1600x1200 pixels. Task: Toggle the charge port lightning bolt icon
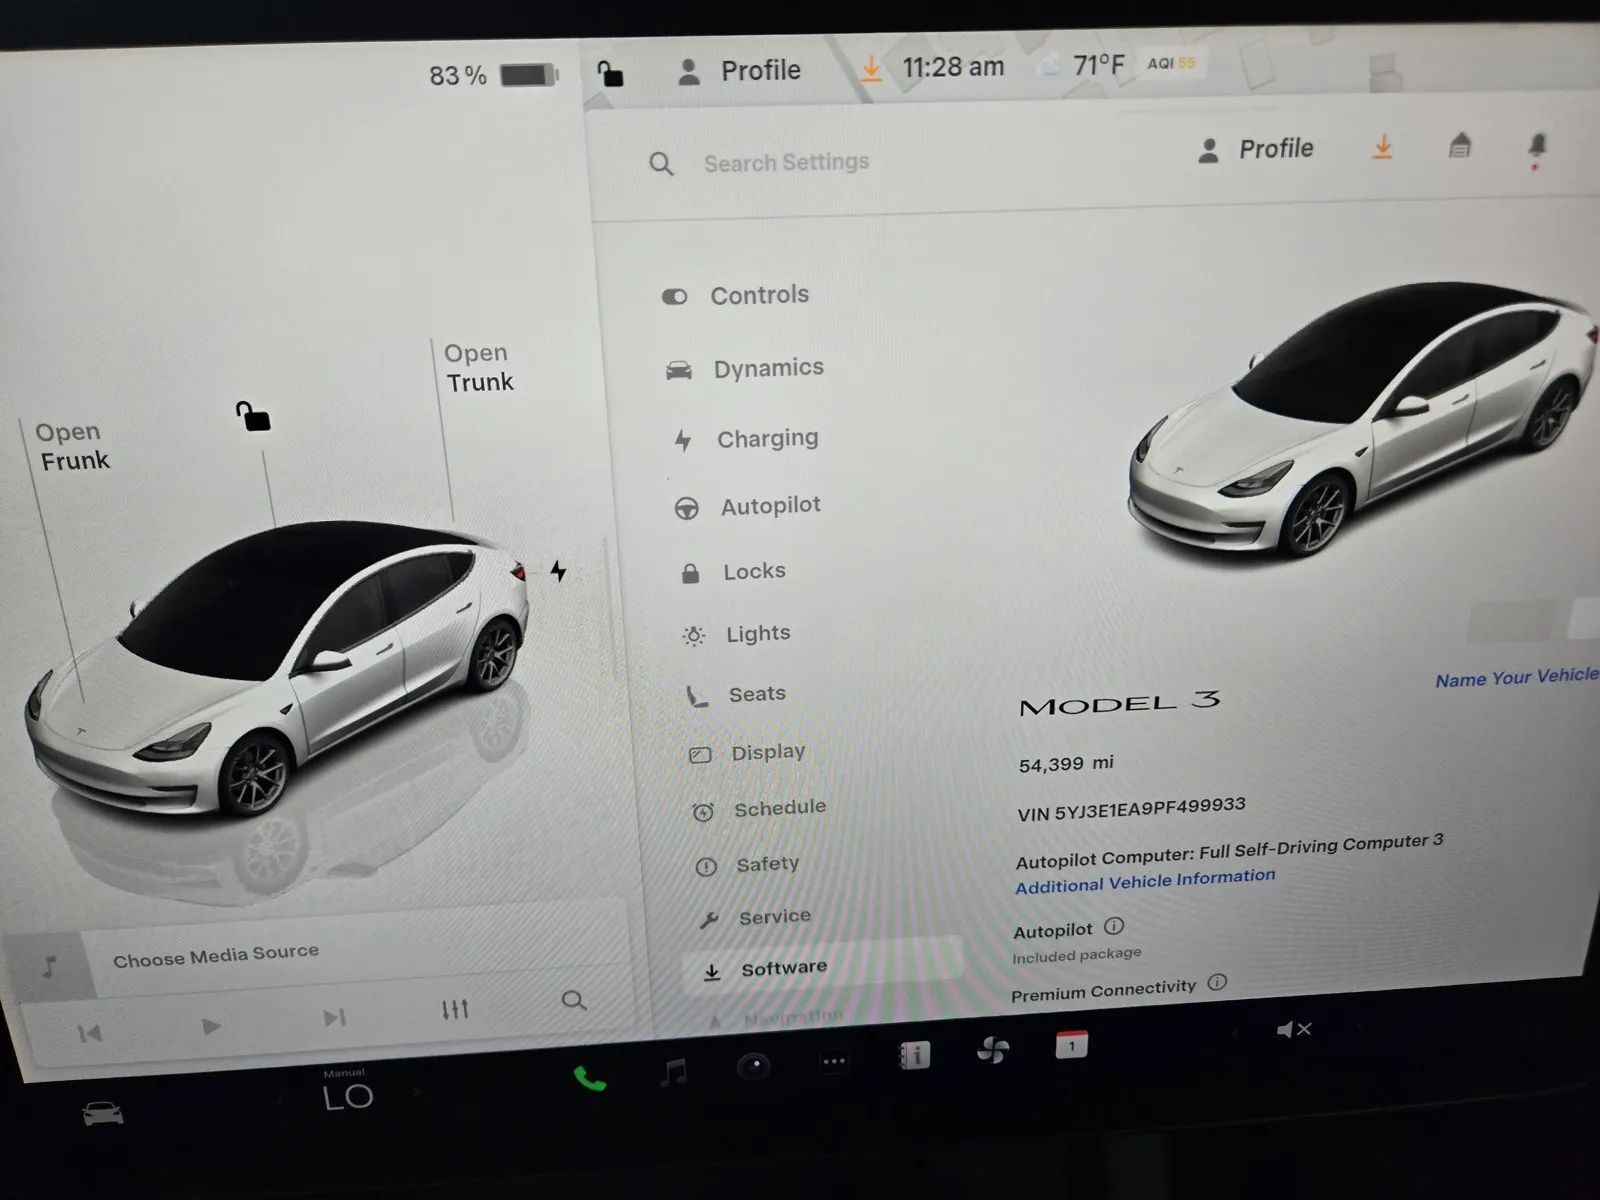558,571
